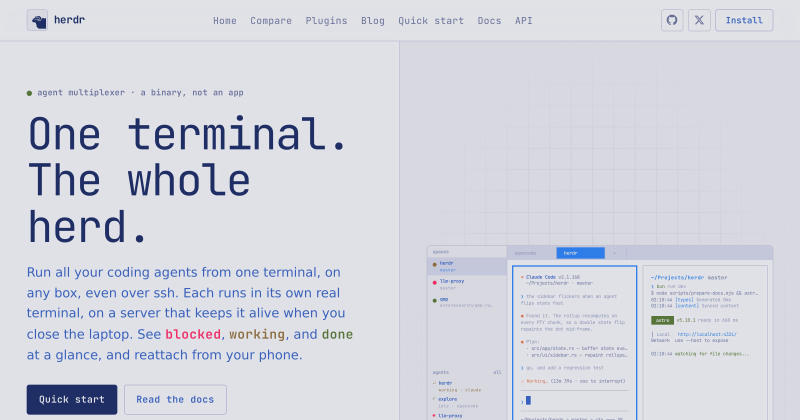Open the Compare page
The image size is (800, 420).
[x=271, y=21]
